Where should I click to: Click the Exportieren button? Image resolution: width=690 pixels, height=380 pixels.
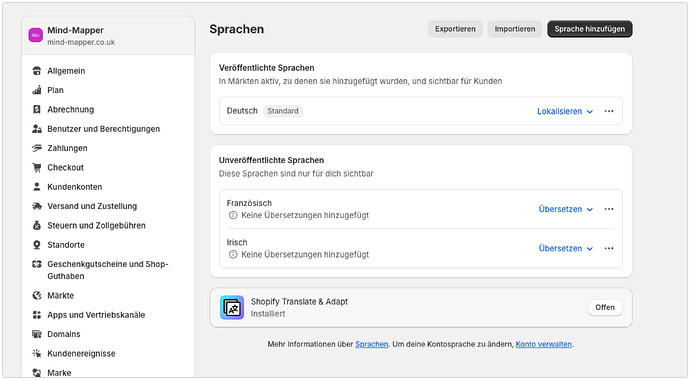click(455, 29)
